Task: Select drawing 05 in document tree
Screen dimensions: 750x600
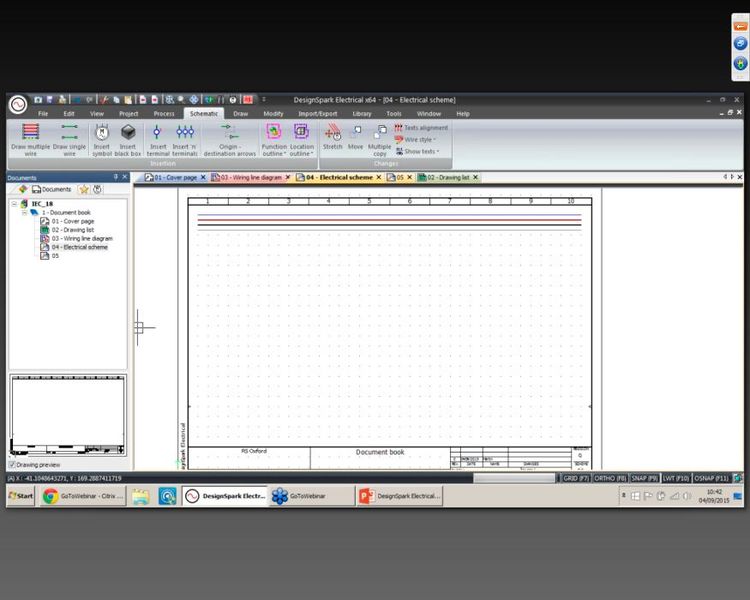Action: (x=50, y=256)
